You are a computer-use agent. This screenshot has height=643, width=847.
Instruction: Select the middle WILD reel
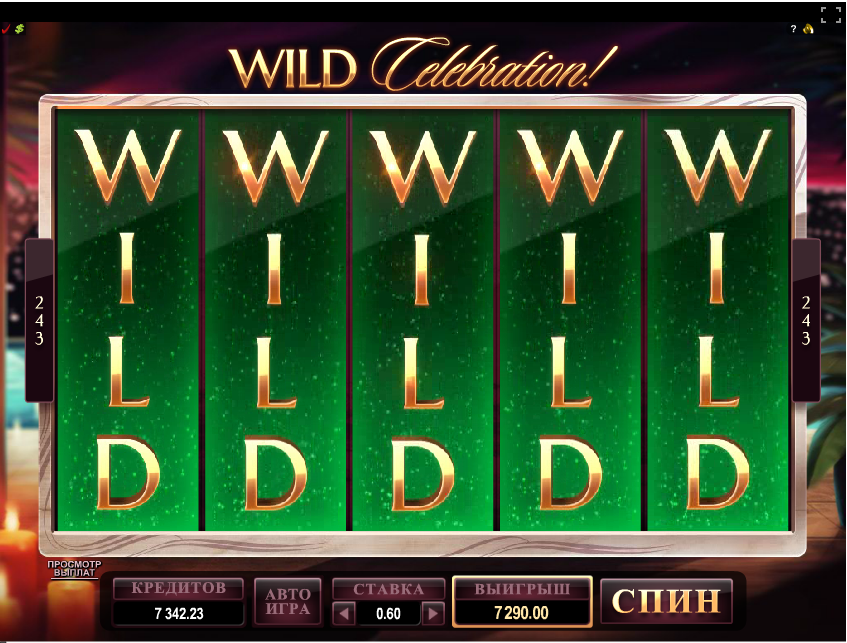[422, 320]
